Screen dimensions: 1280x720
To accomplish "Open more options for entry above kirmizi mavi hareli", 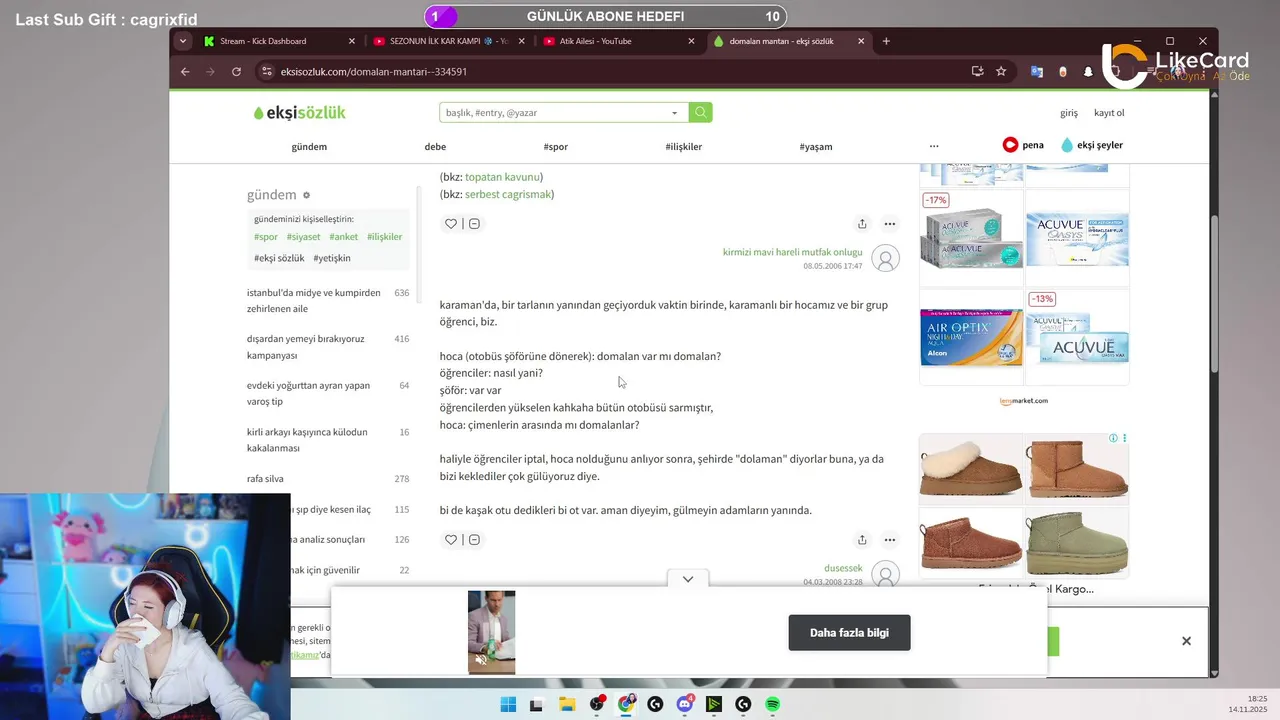I will [889, 224].
